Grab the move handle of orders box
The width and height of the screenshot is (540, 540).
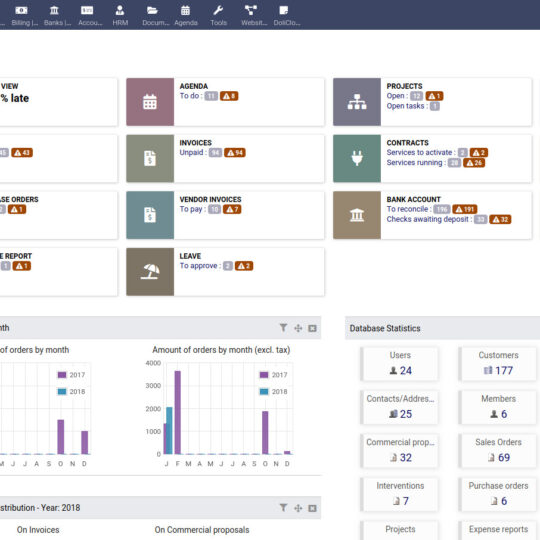click(298, 328)
